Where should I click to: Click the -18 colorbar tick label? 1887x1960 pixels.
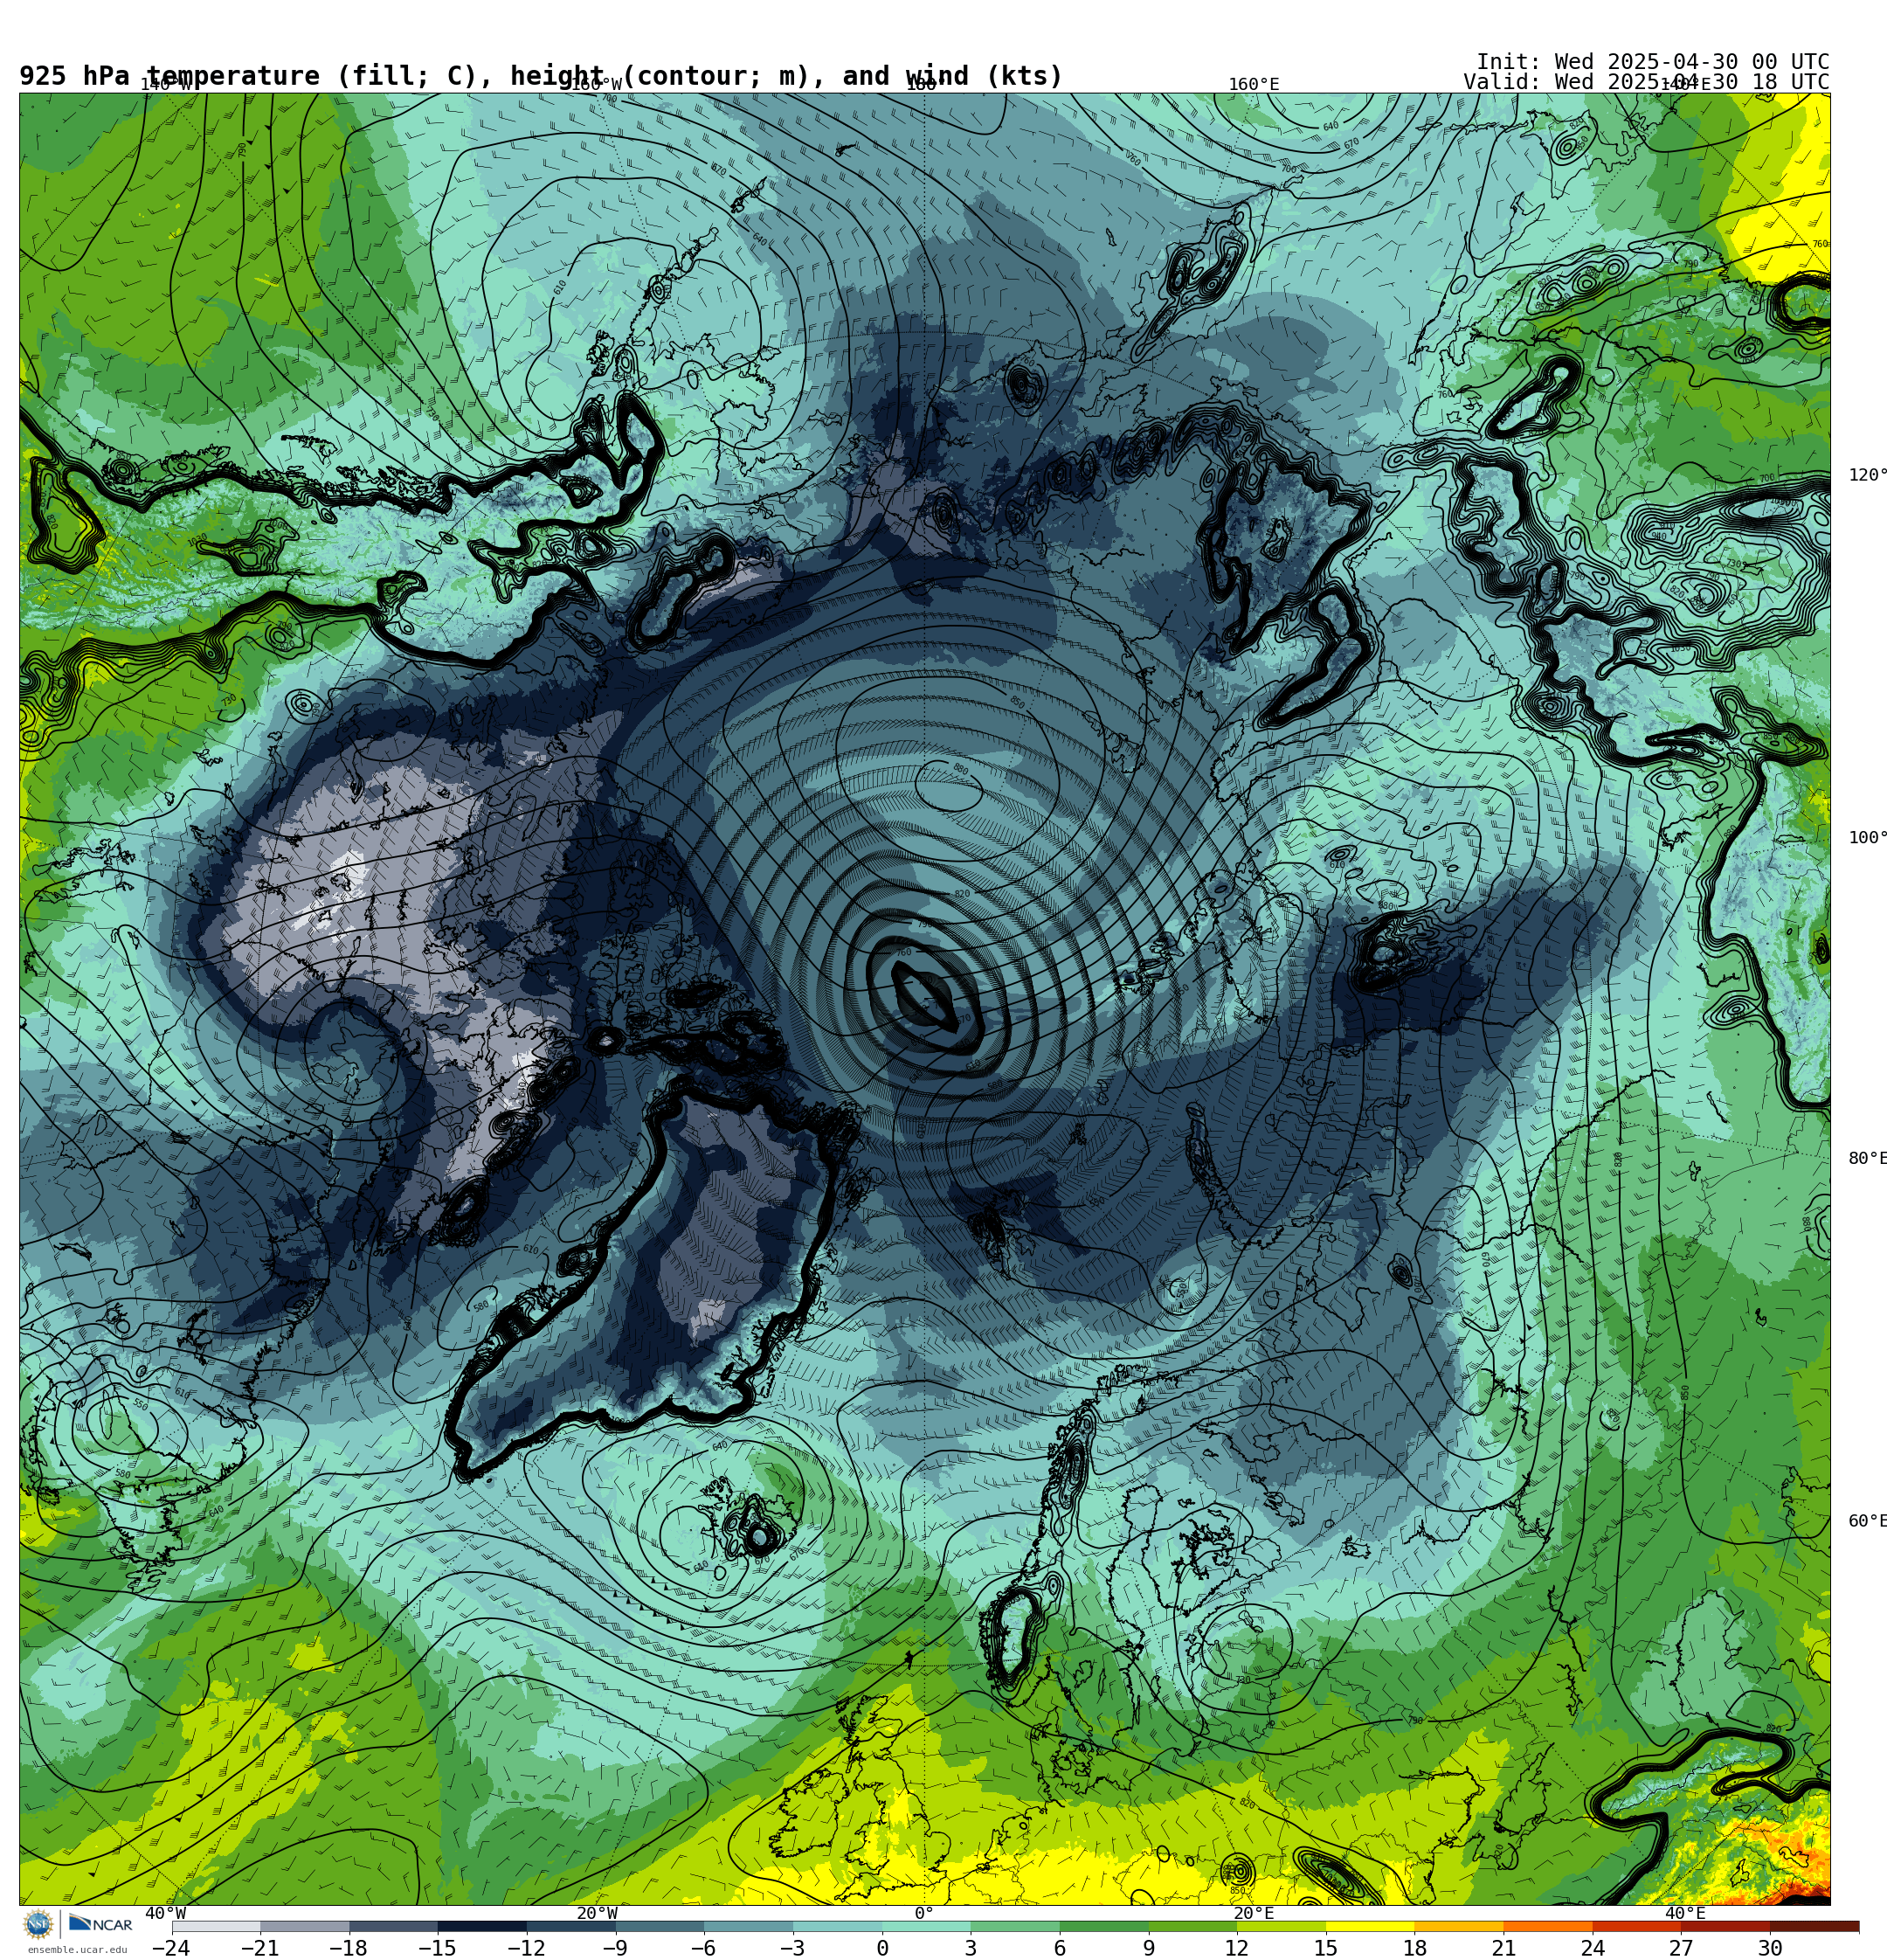click(x=348, y=1948)
